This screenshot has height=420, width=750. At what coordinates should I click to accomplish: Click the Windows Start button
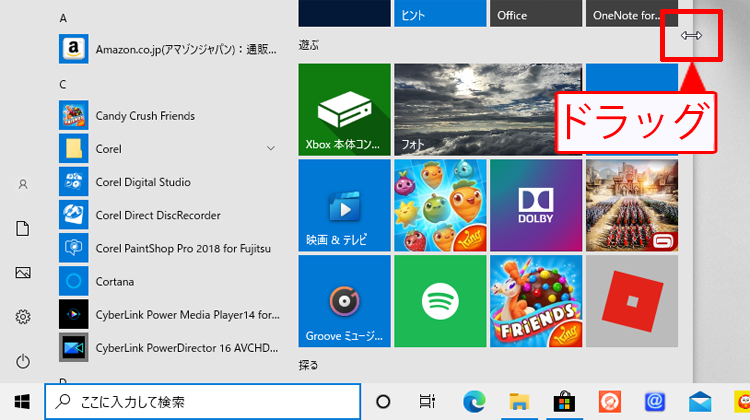(22, 402)
